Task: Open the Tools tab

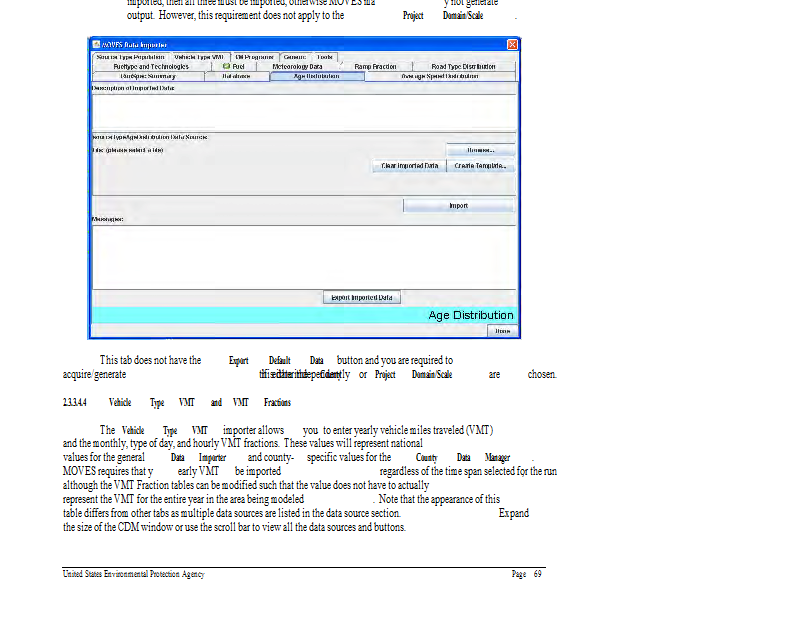Action: click(x=326, y=57)
